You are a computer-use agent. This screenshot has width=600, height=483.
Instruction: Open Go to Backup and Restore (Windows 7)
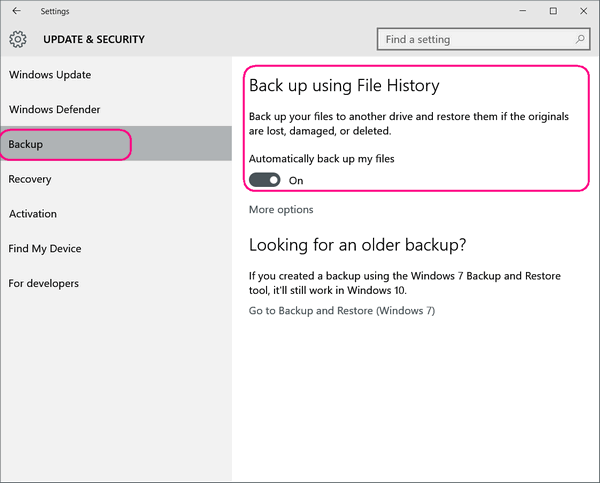(x=342, y=310)
